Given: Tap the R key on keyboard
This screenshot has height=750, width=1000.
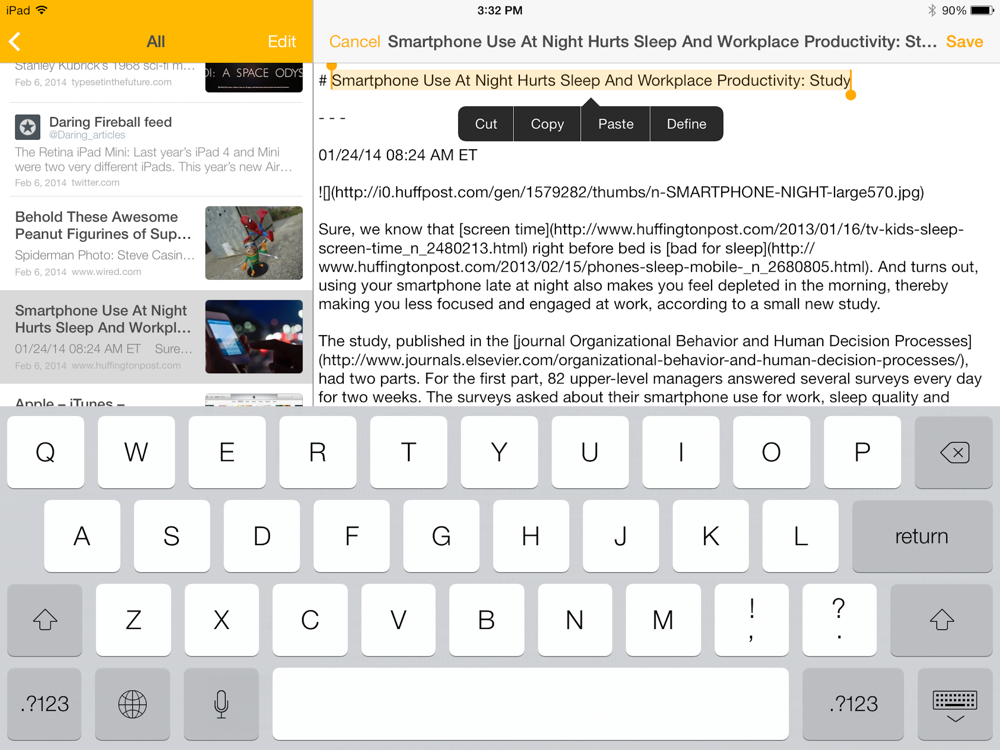Looking at the screenshot, I should coord(318,453).
